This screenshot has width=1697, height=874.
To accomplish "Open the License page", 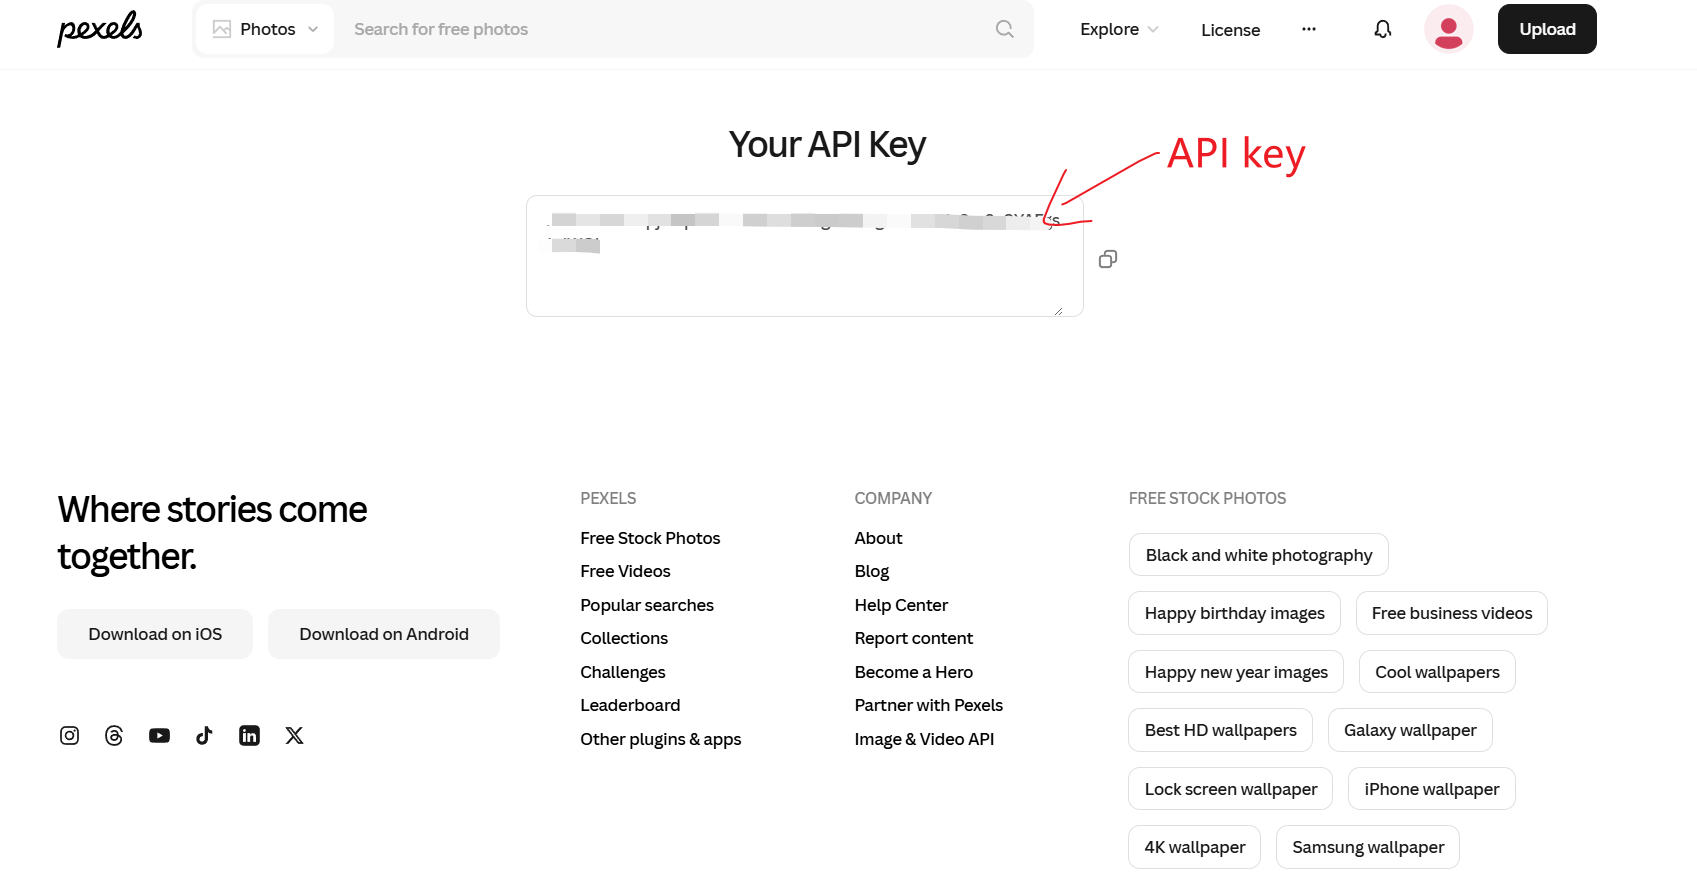I will click(1230, 30).
